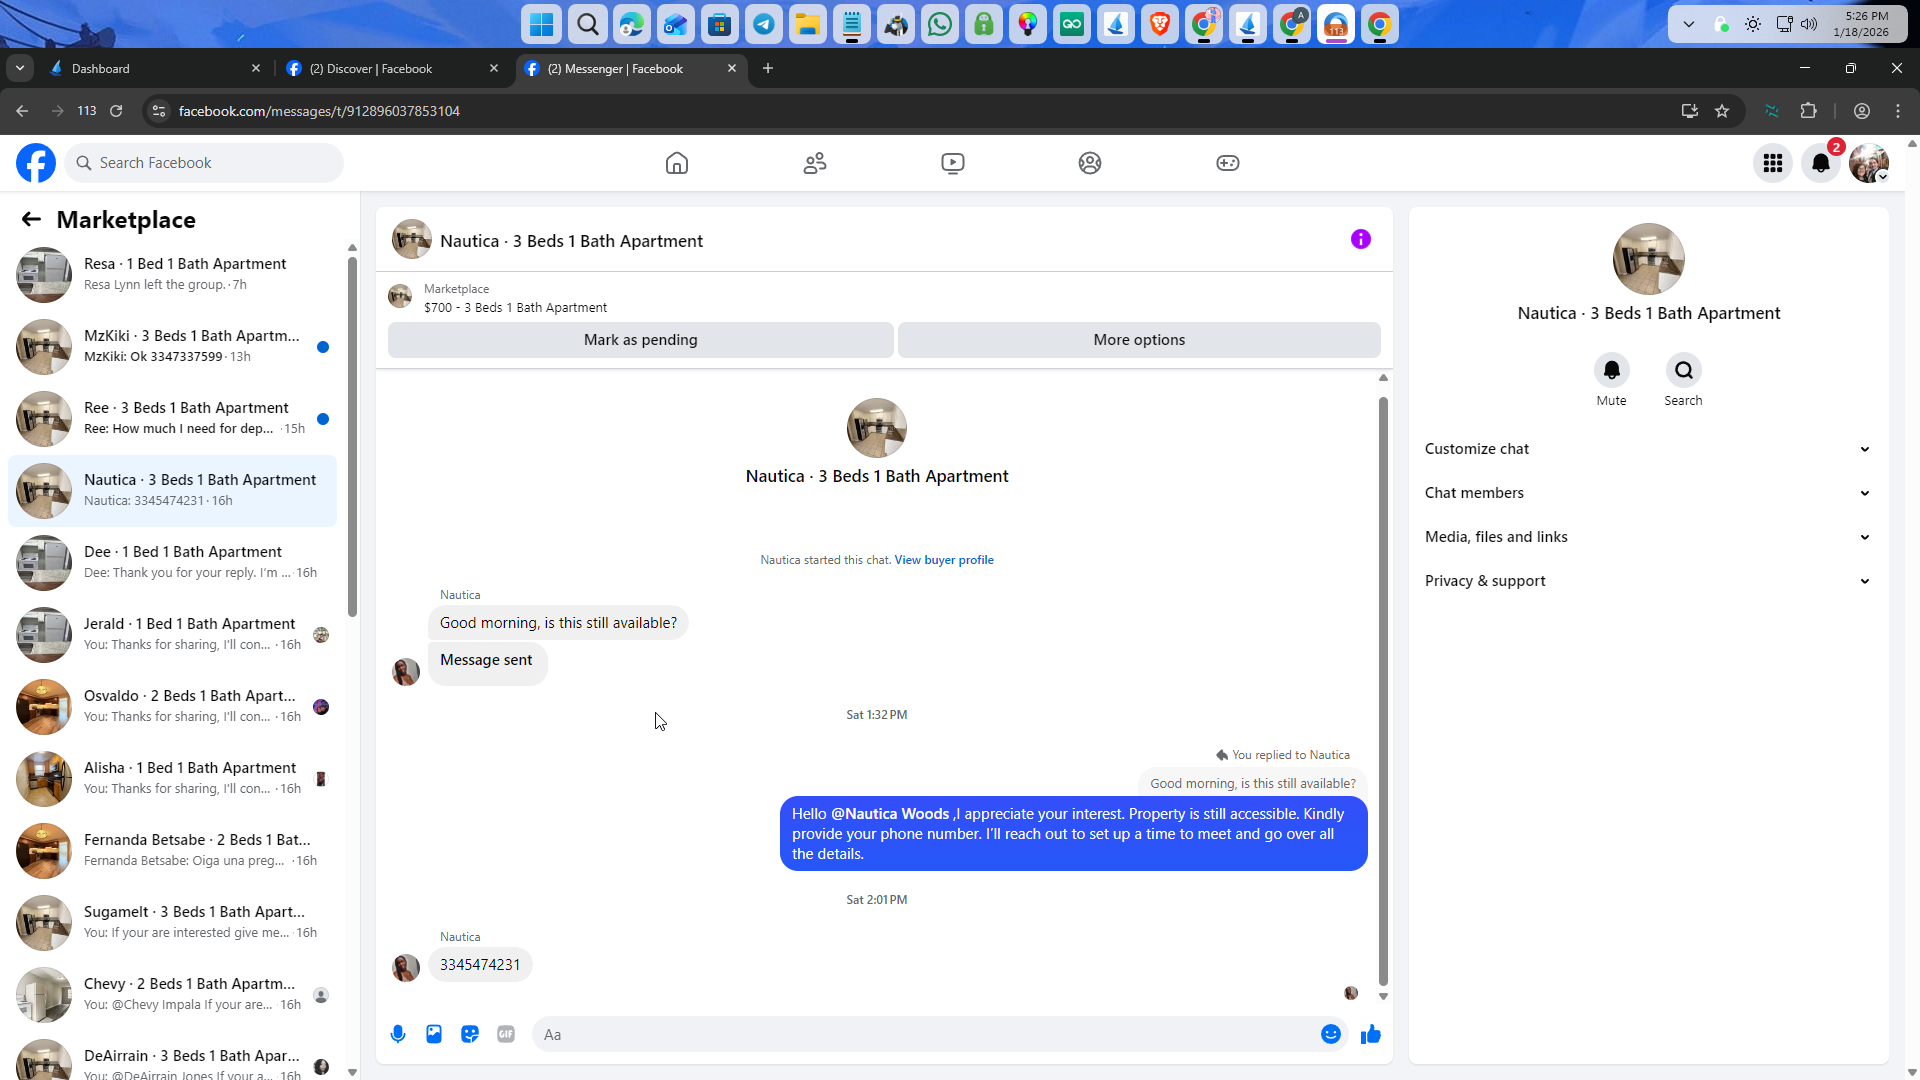Send a thumbs-up like

point(1370,1034)
